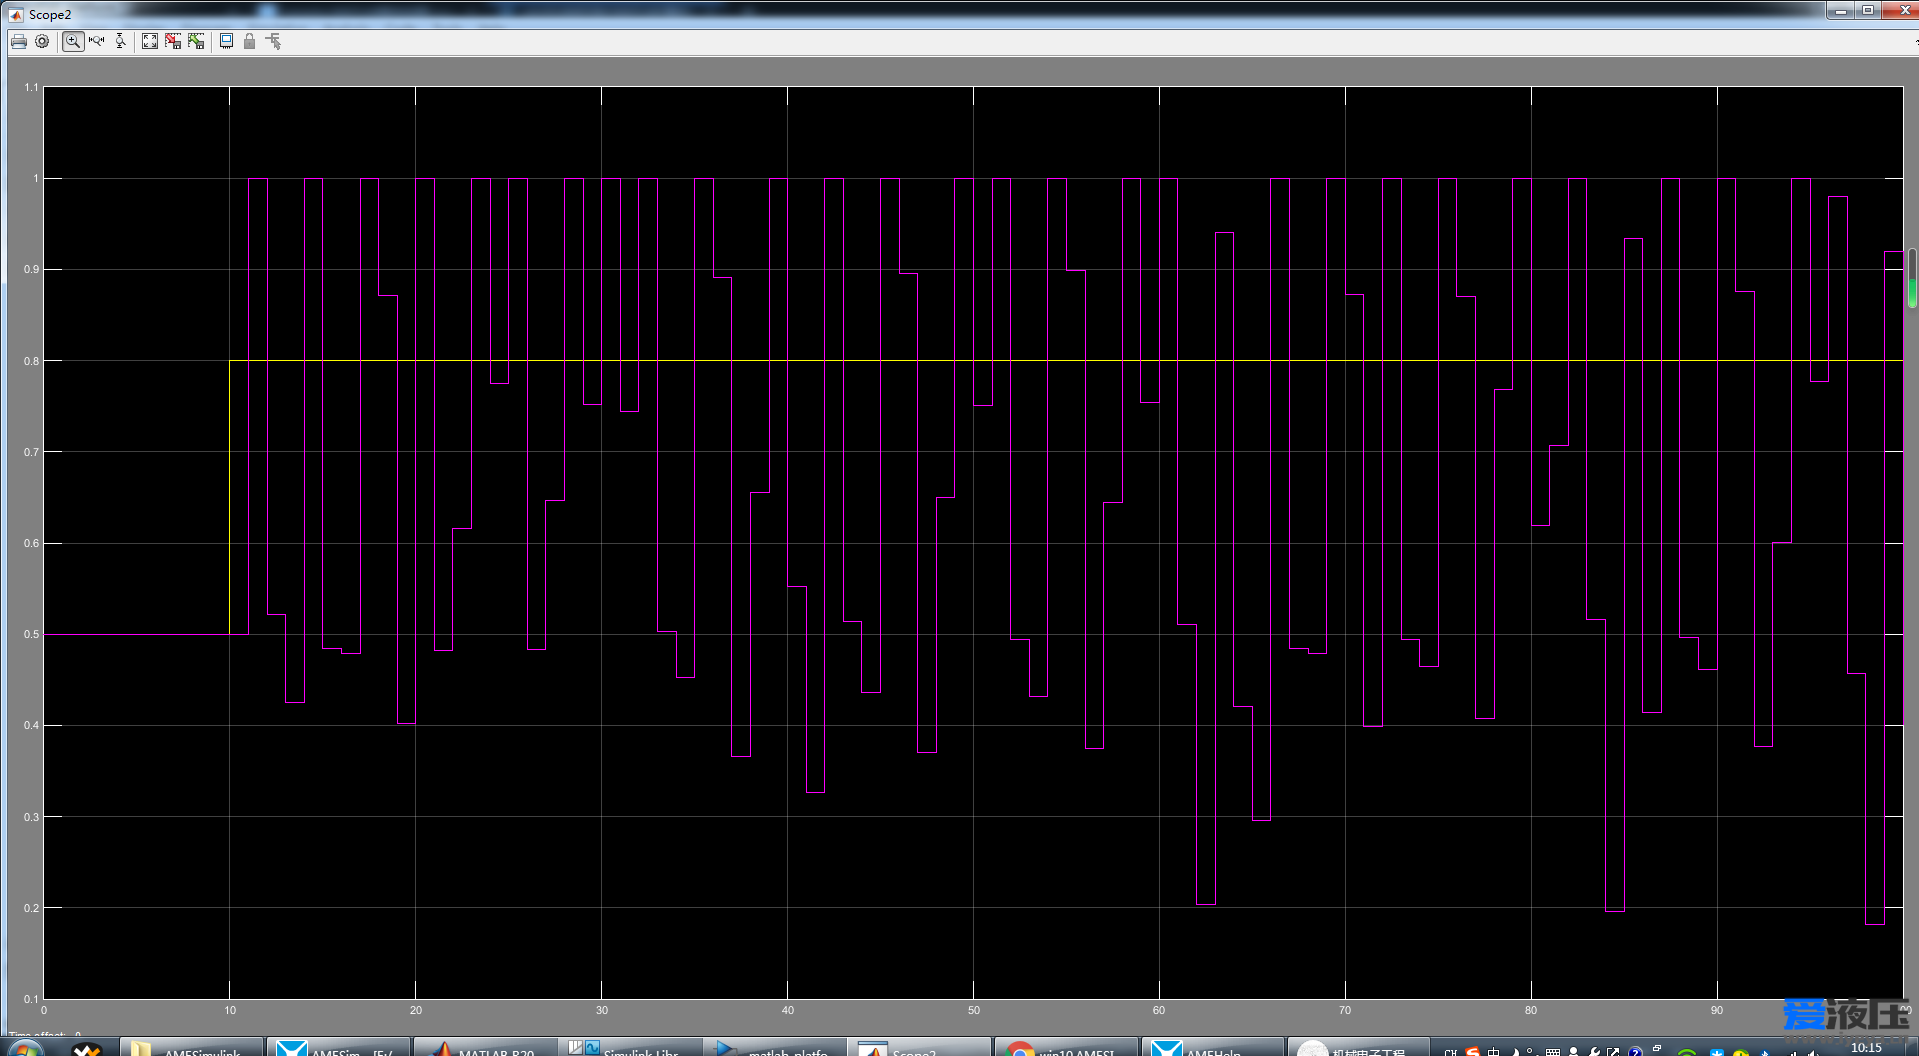Toggle the floating scope button
Image resolution: width=1919 pixels, height=1056 pixels.
(226, 41)
